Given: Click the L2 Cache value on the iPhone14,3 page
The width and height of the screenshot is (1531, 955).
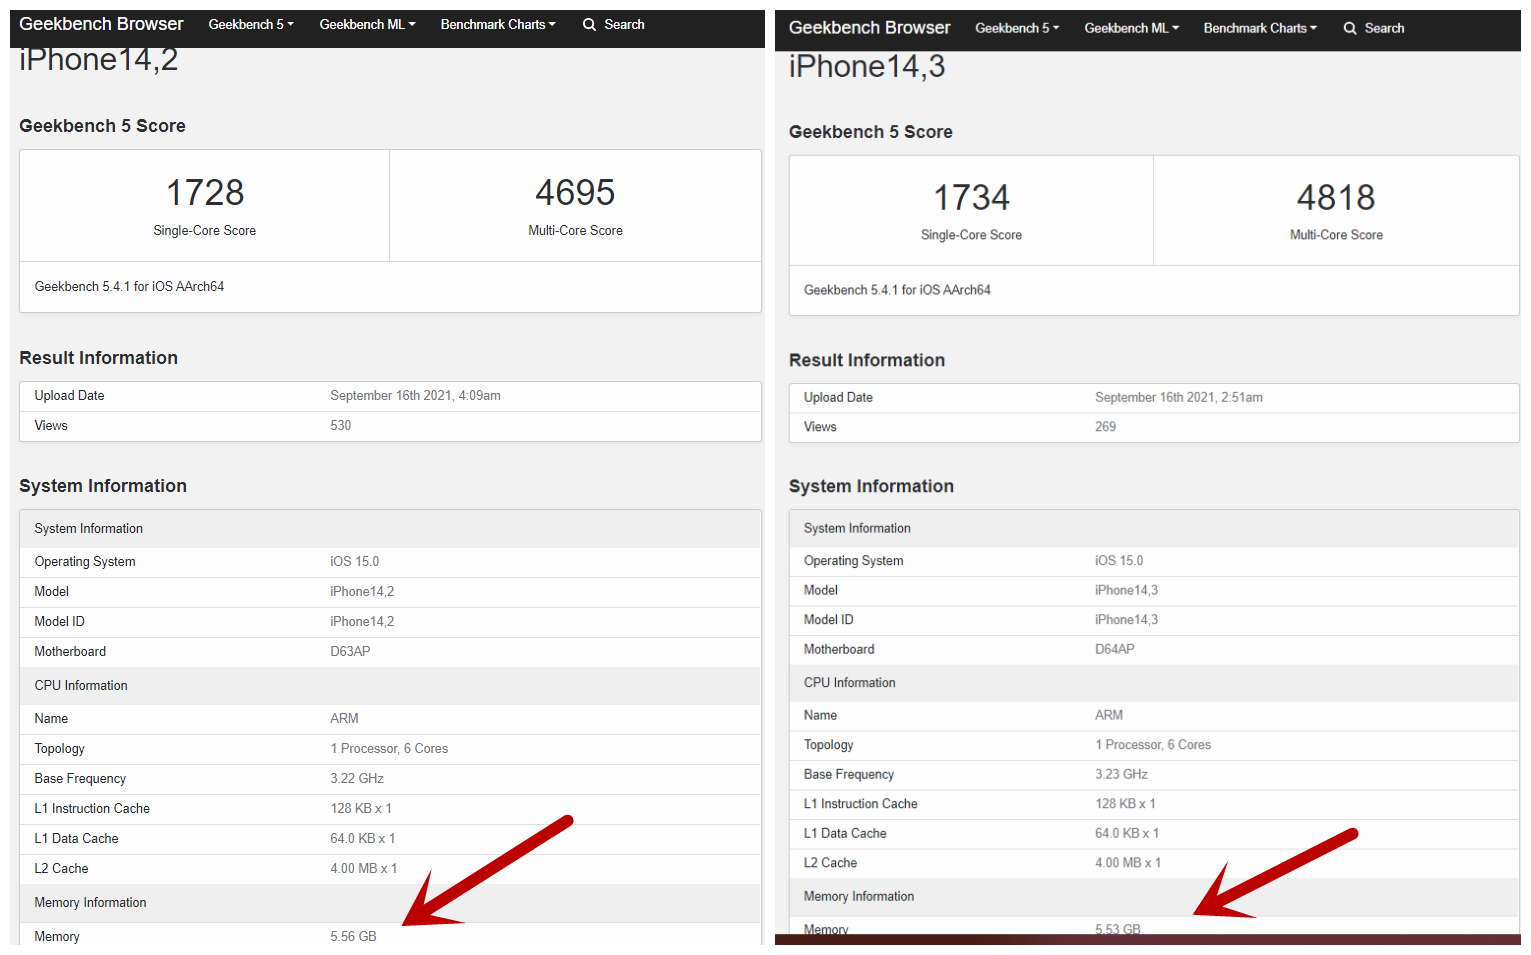Looking at the screenshot, I should (1128, 863).
